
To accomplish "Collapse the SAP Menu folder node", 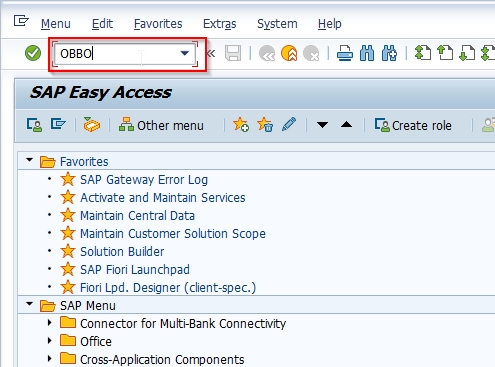I will (30, 304).
